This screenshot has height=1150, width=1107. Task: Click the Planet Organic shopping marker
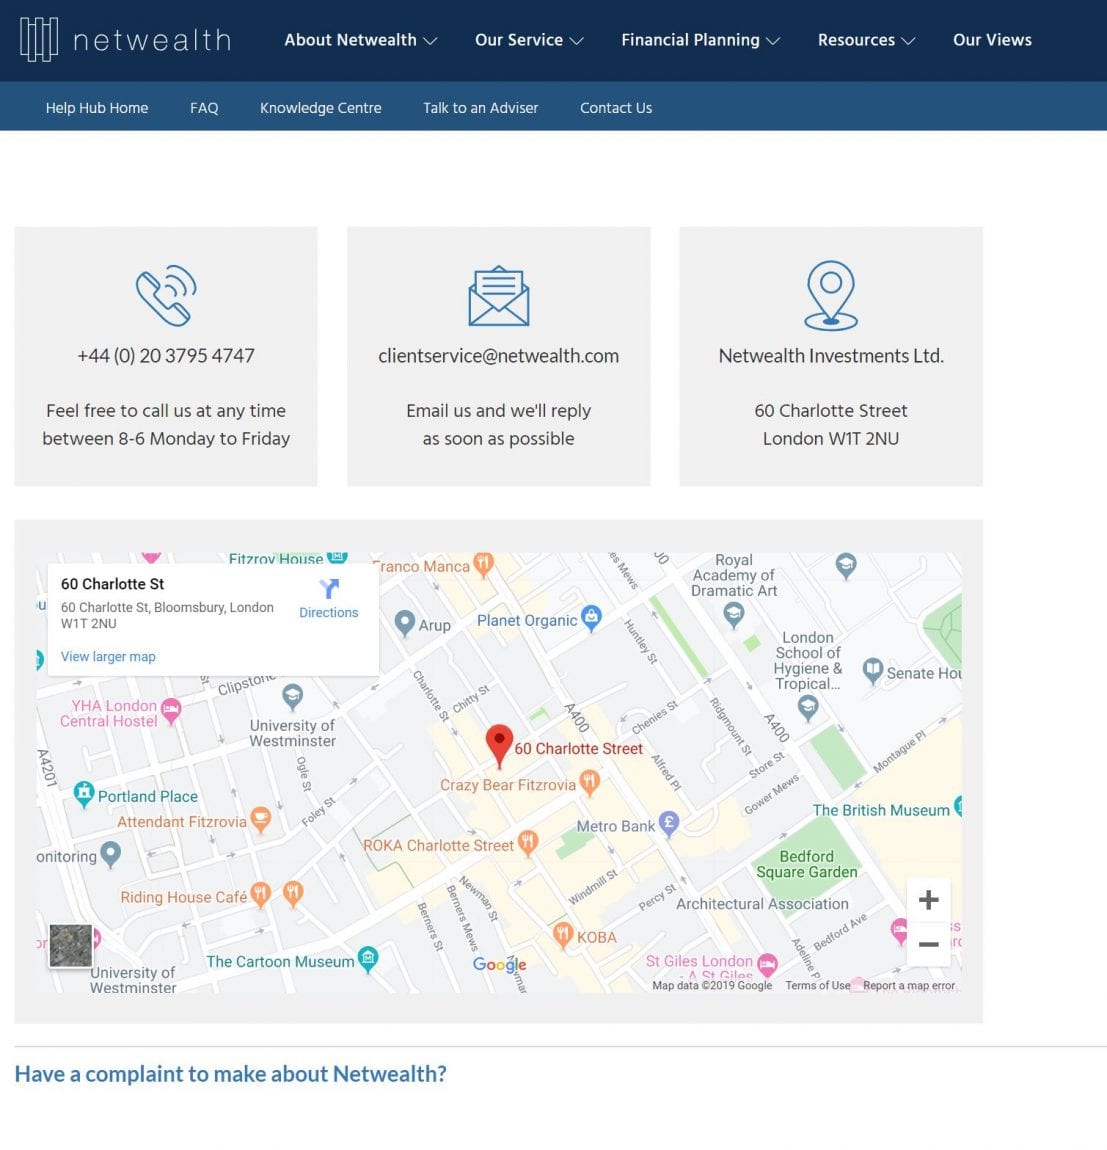(591, 618)
